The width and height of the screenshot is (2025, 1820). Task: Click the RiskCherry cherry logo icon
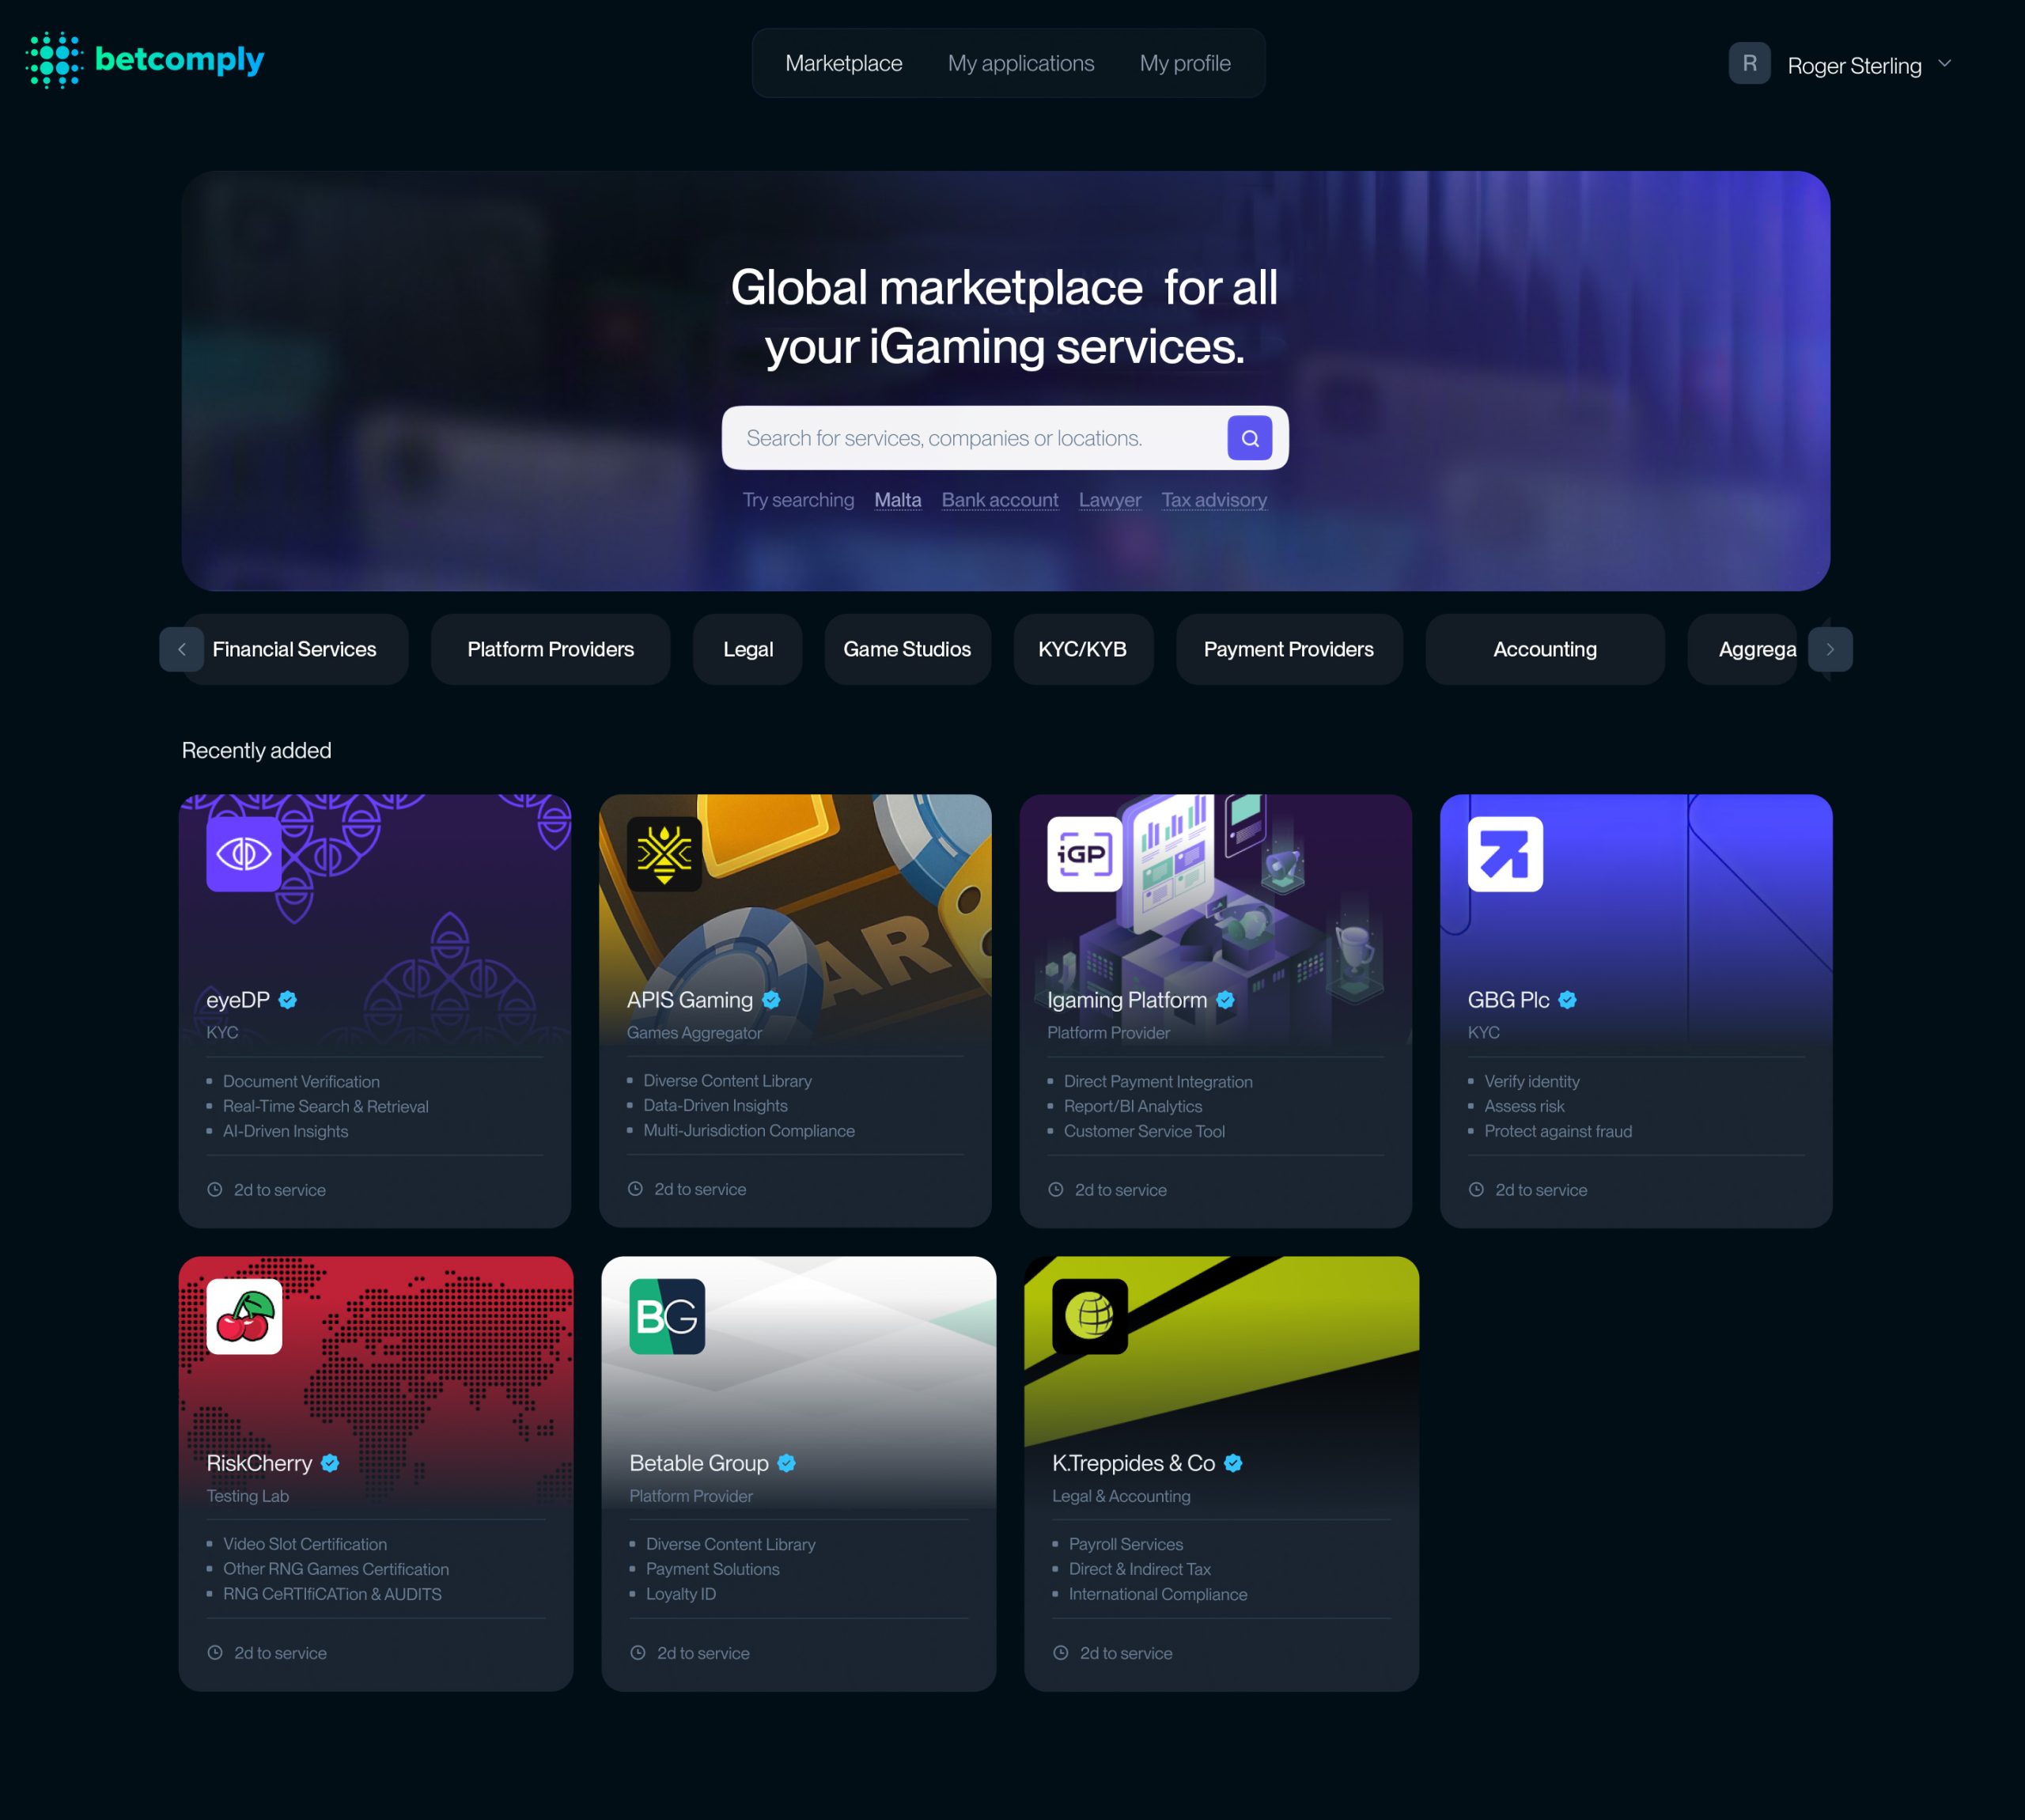coord(244,1316)
